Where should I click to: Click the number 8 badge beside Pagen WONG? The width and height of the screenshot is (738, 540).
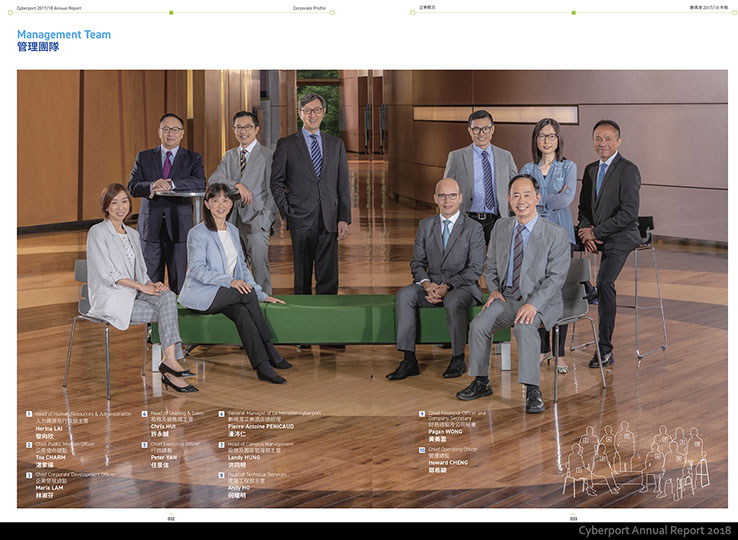[x=421, y=412]
